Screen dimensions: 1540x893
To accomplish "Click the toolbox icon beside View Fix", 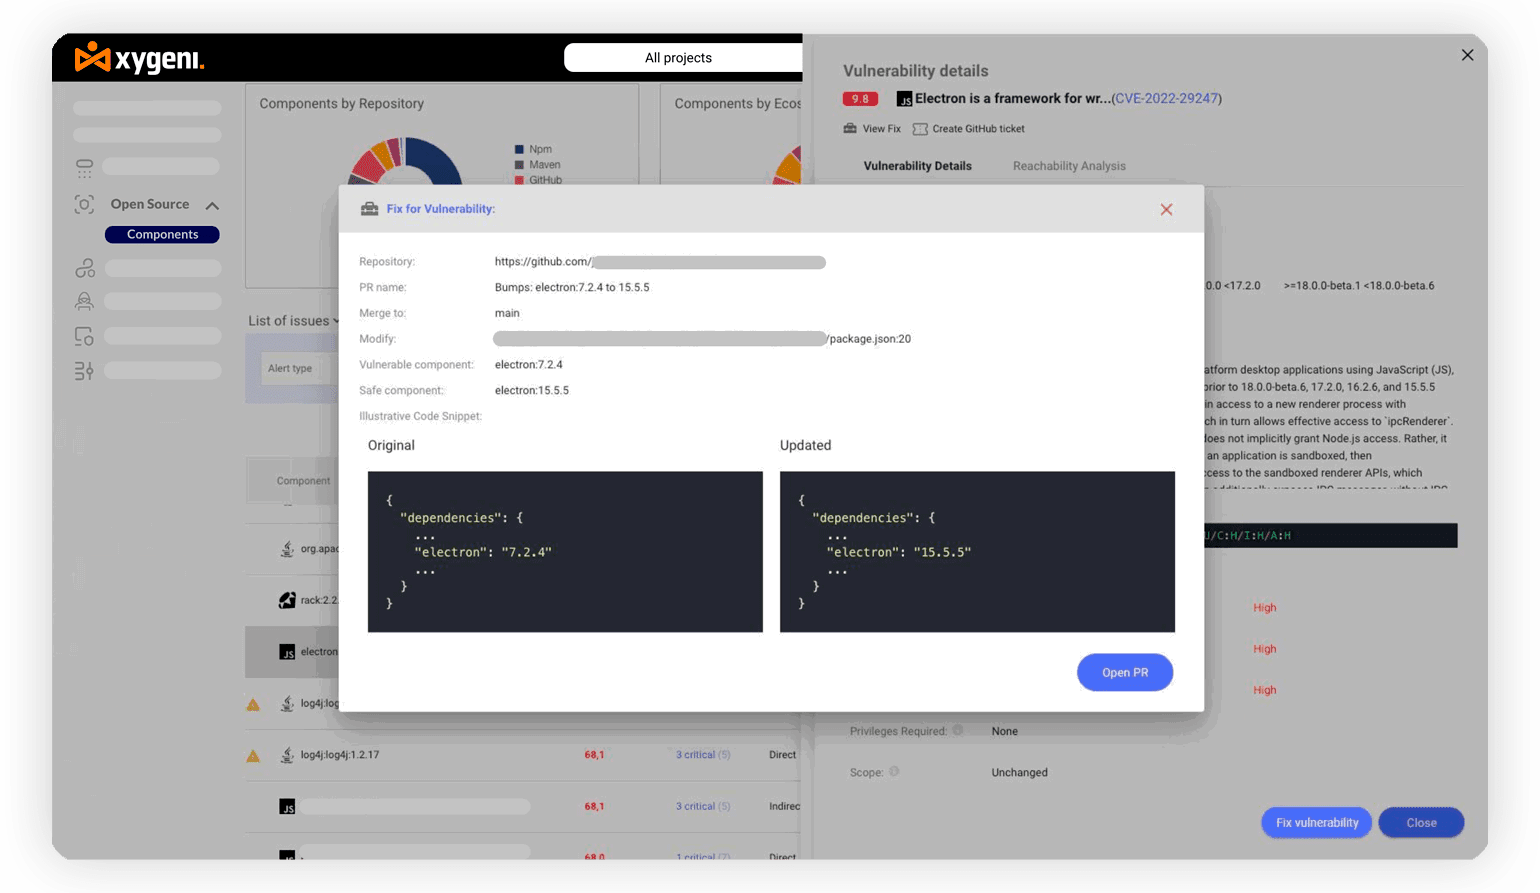I will [850, 129].
